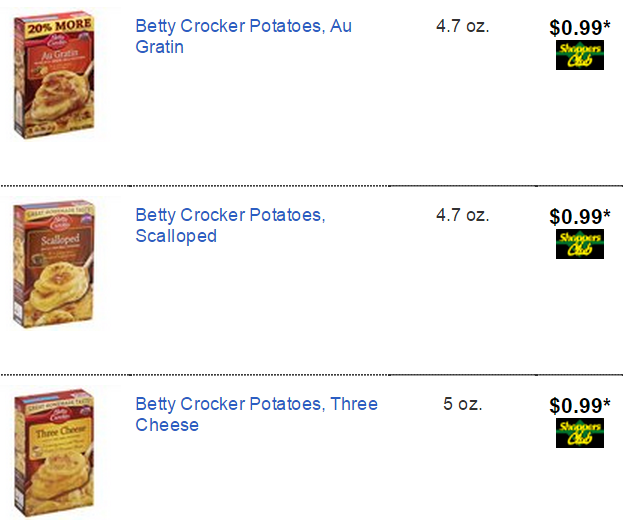Image resolution: width=623 pixels, height=522 pixels.
Task: Click Shoppers Club icon for Au Gratin potatoes
Action: [x=580, y=55]
